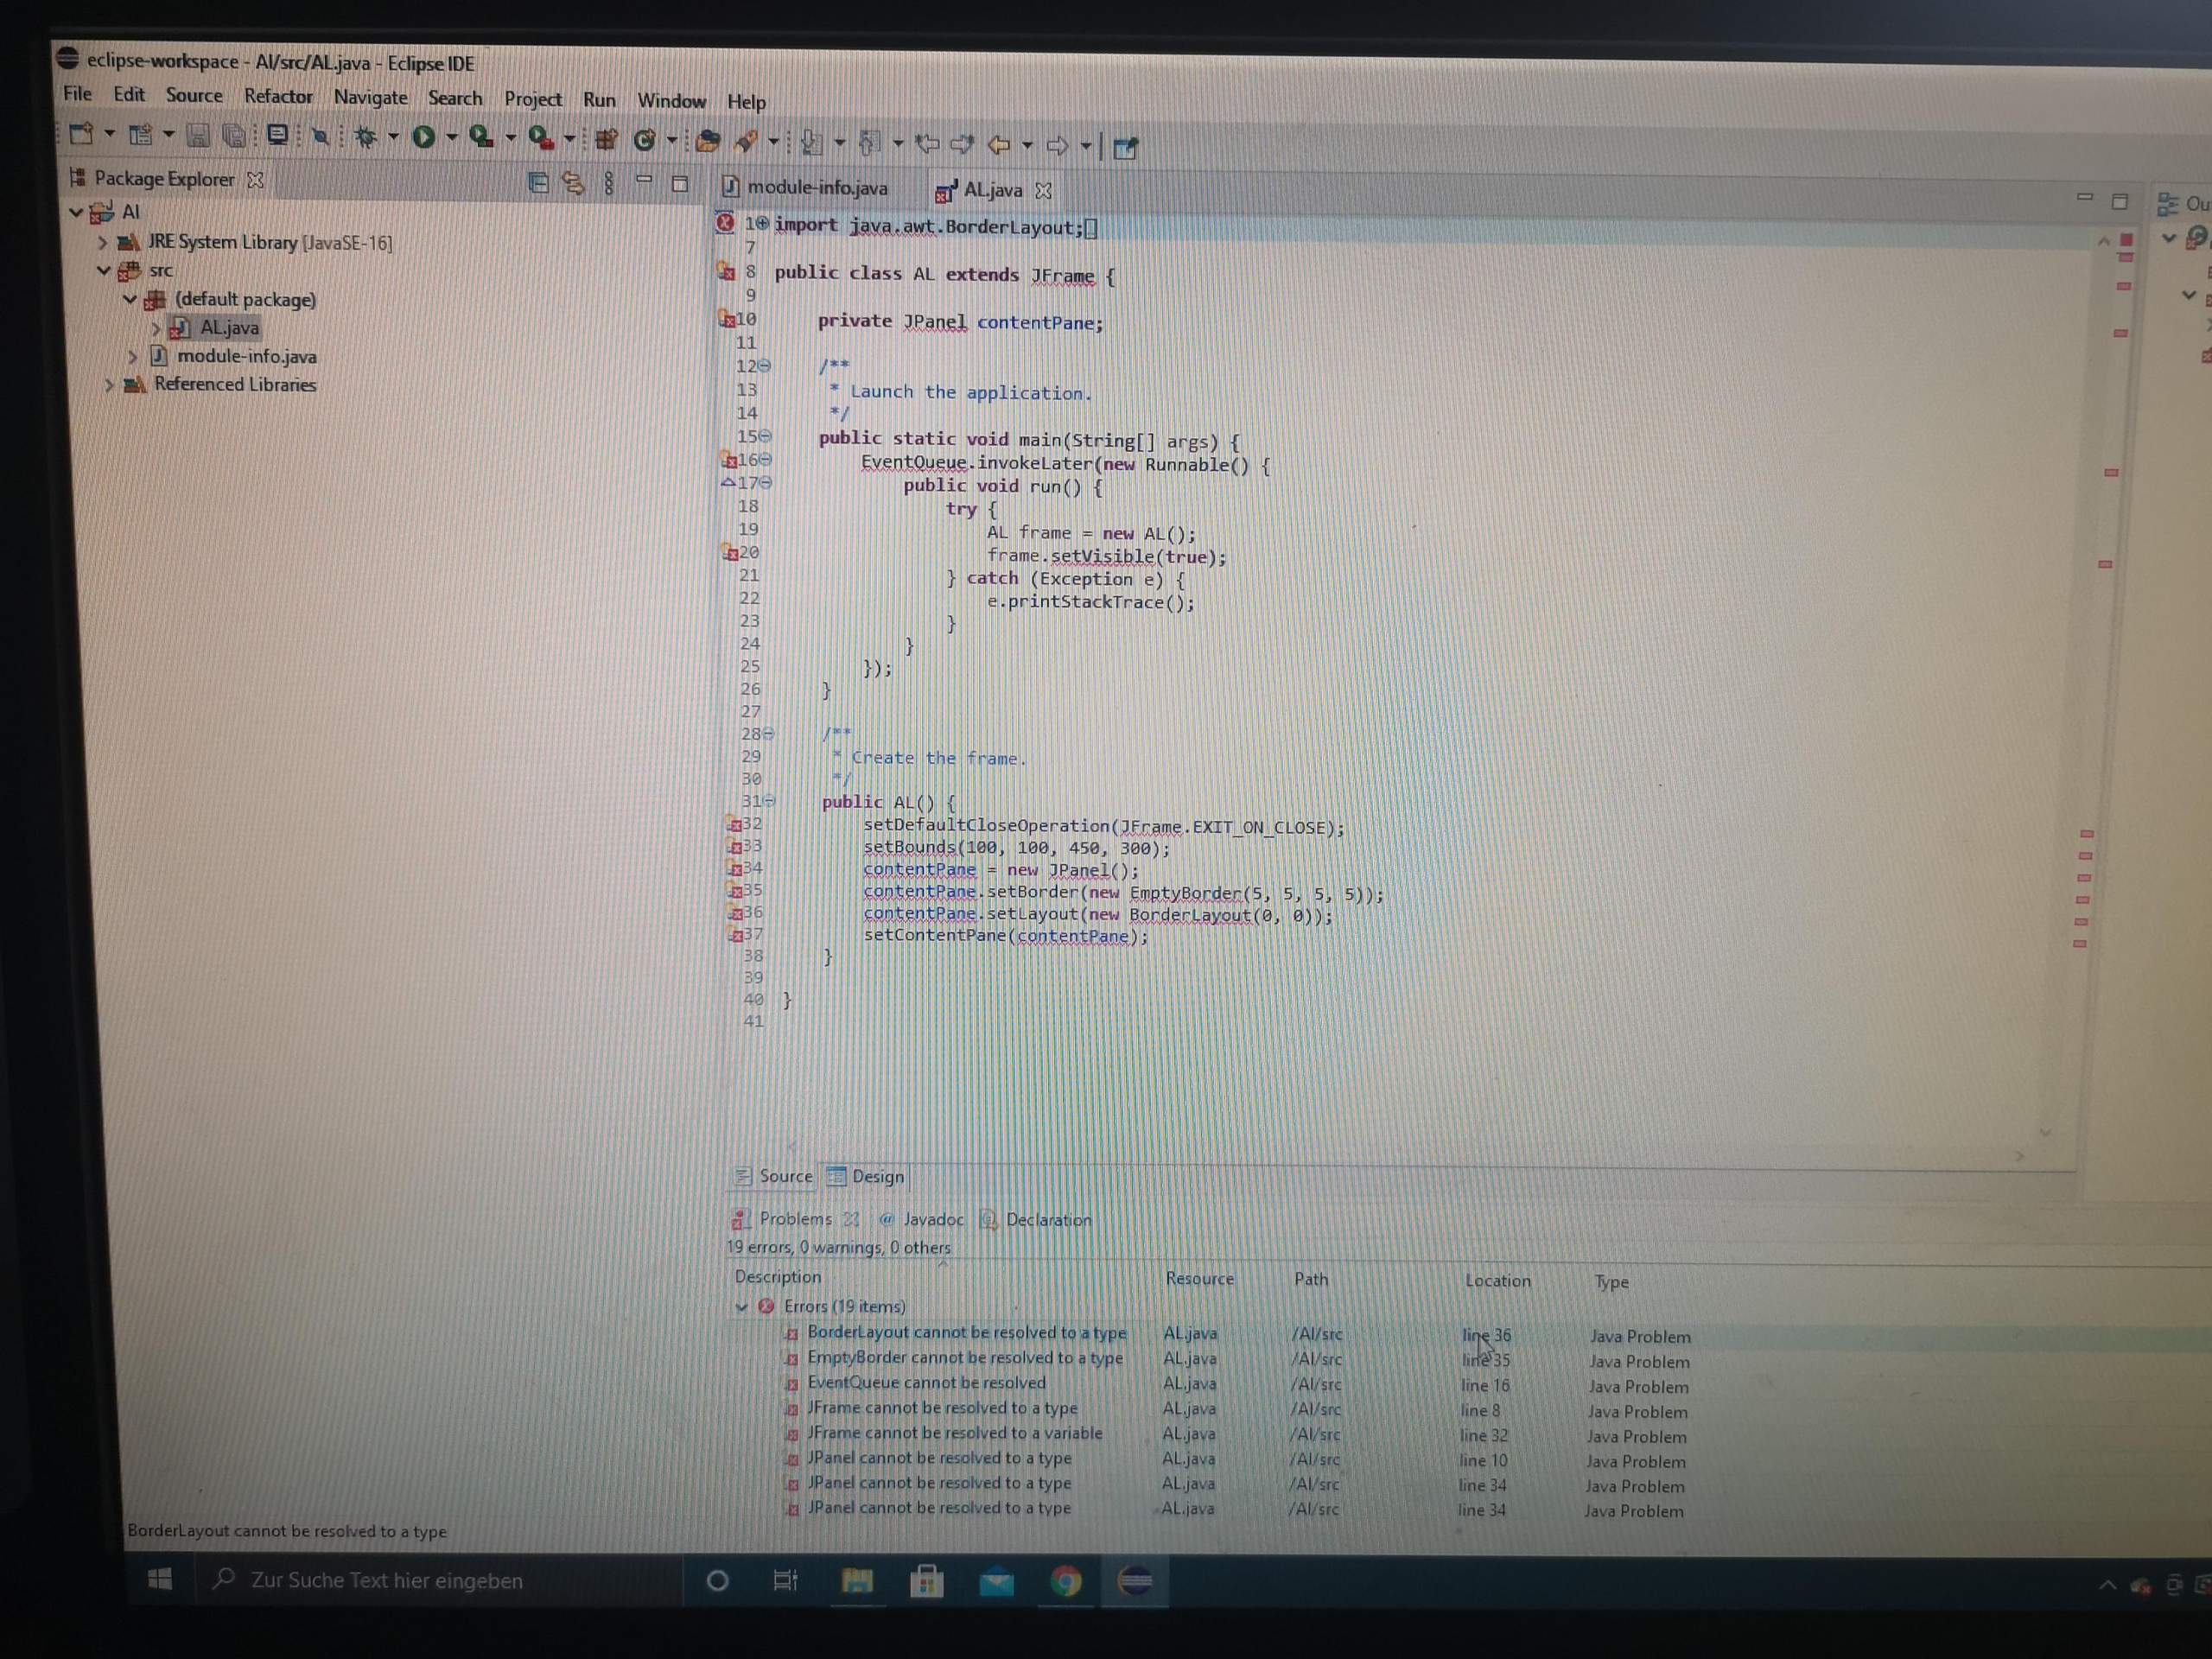Click the red error marker in overview ruler
The image size is (2212, 1659).
[x=2127, y=240]
